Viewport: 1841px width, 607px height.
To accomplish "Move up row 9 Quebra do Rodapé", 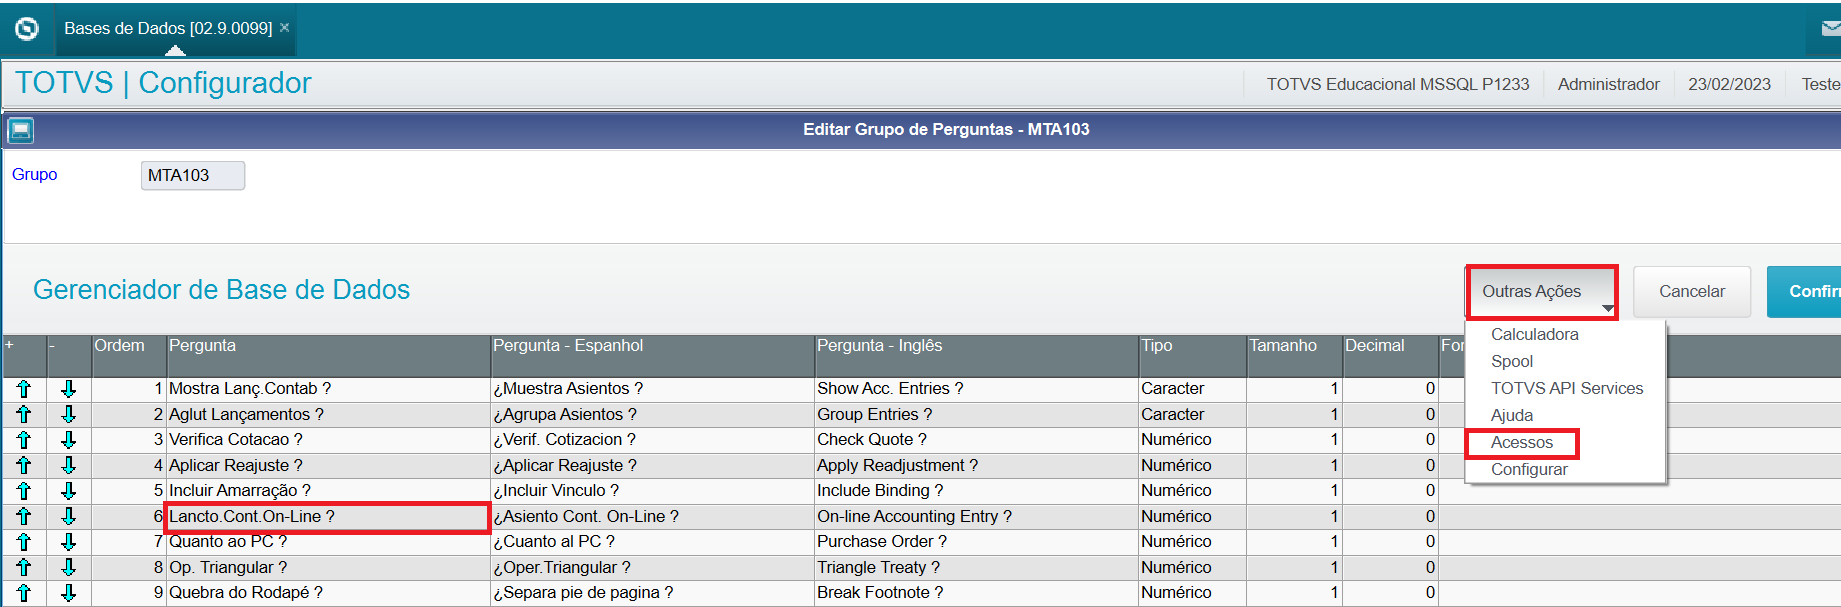I will pos(24,593).
